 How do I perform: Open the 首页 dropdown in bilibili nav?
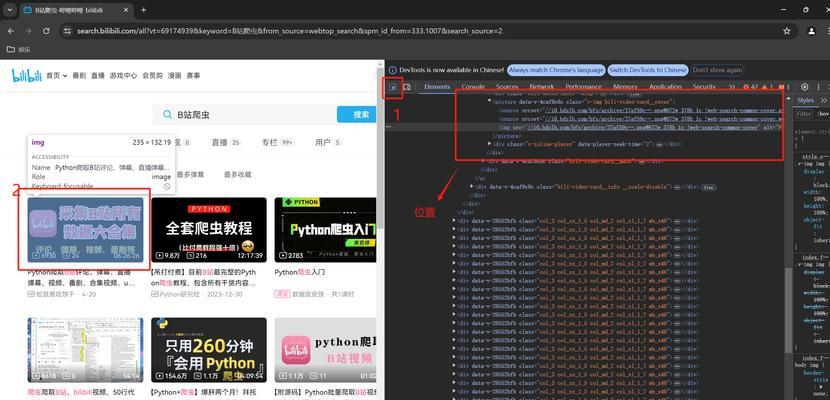pos(57,76)
